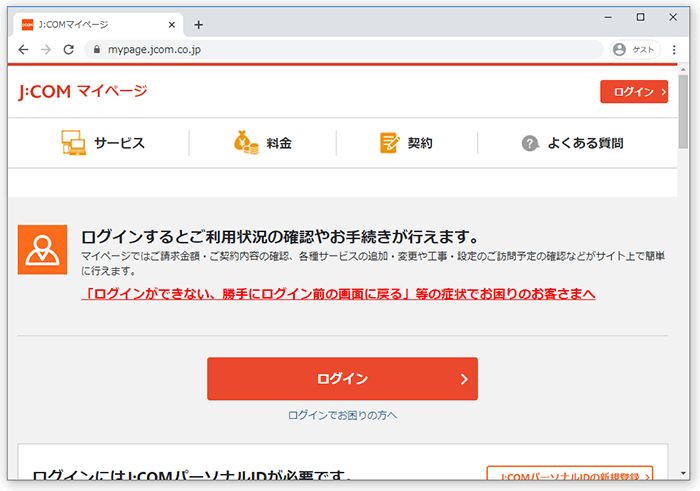Reload the J:COM page

click(69, 50)
